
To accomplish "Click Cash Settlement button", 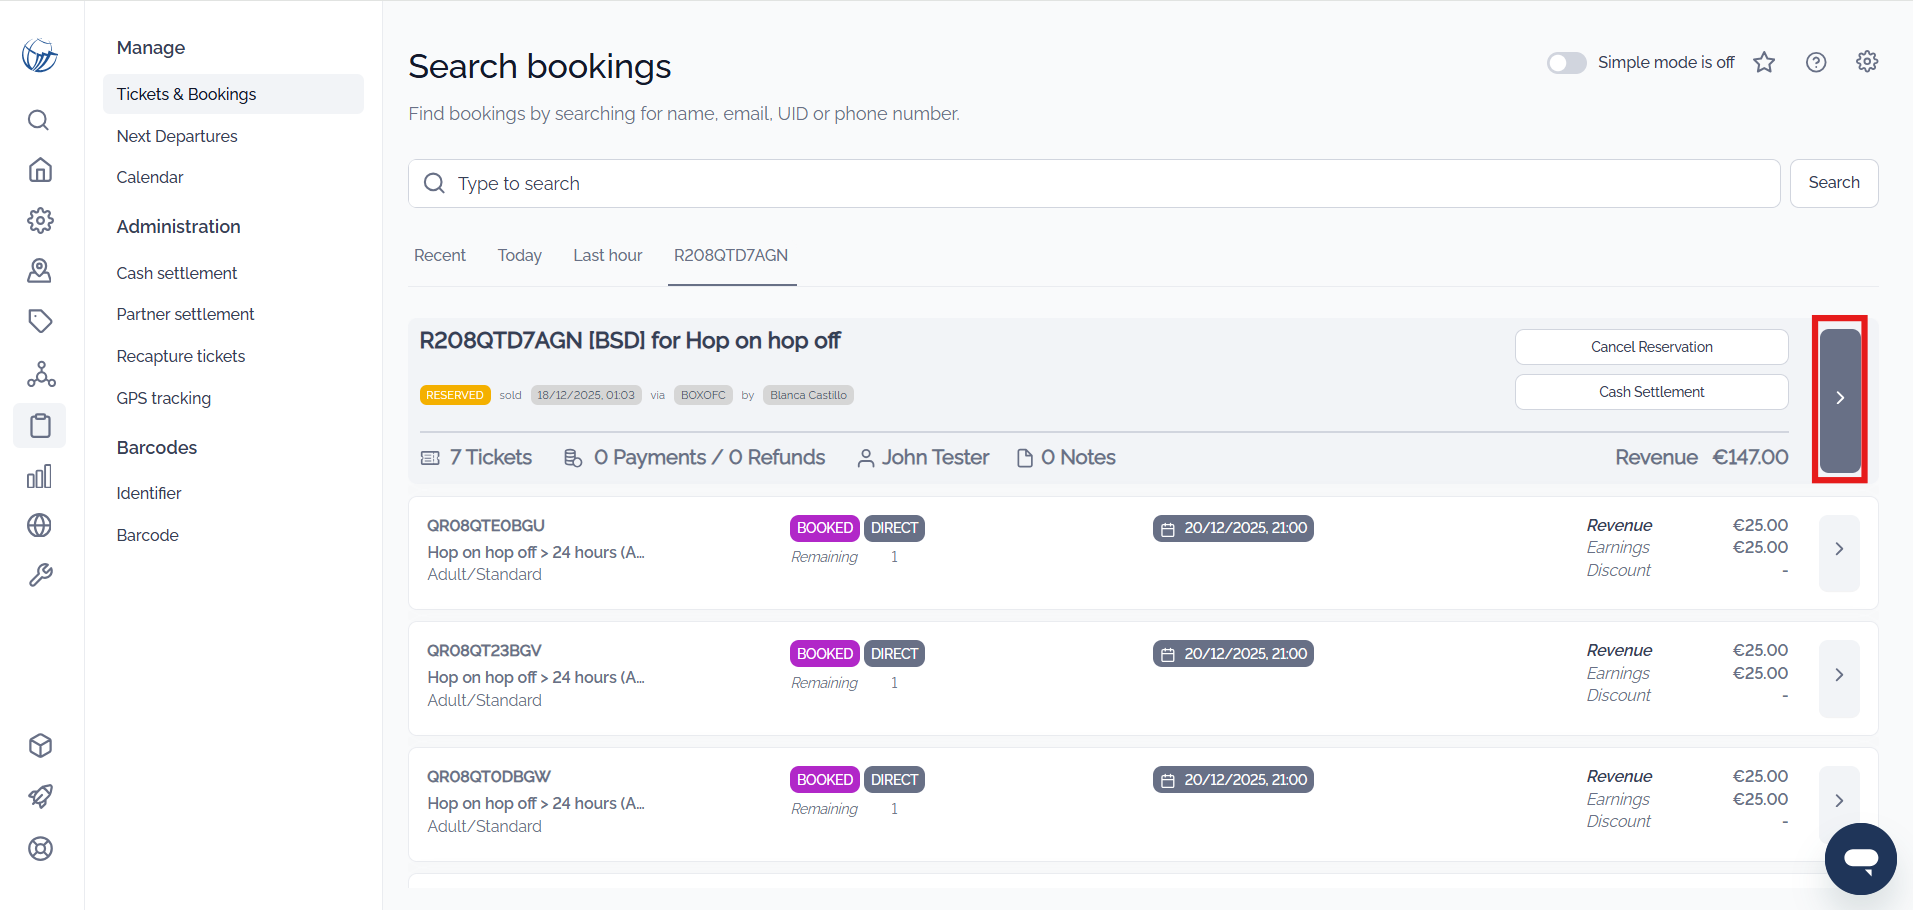I will (1652, 392).
